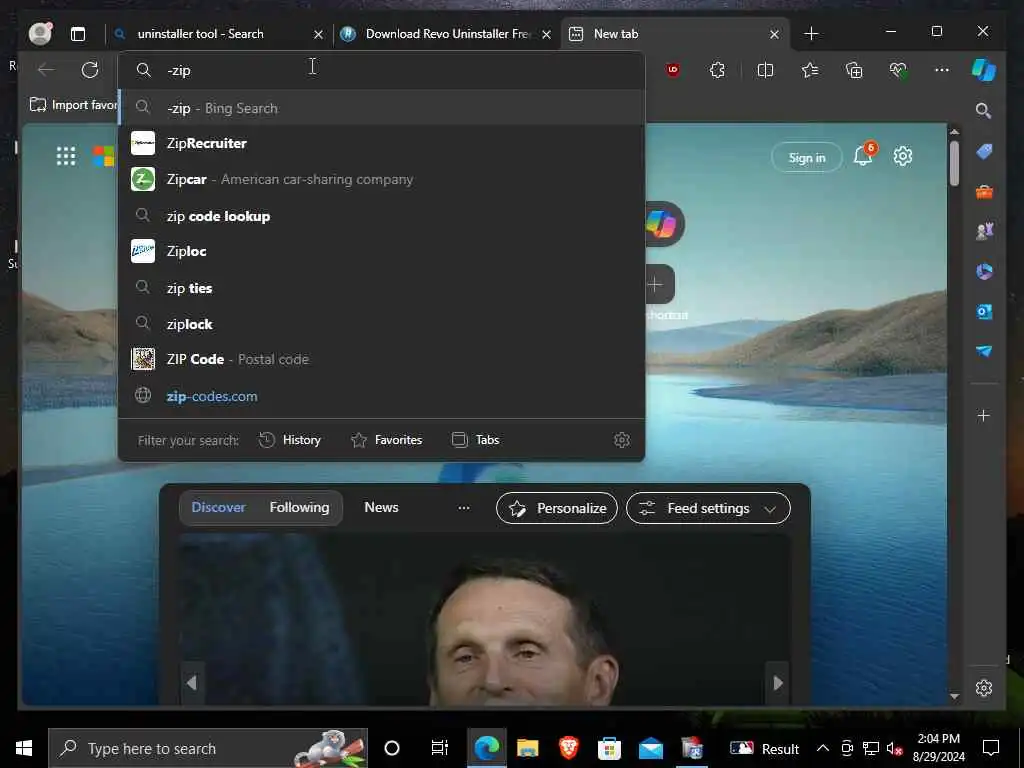Select the 'zip ties' suggestion

coord(381,288)
